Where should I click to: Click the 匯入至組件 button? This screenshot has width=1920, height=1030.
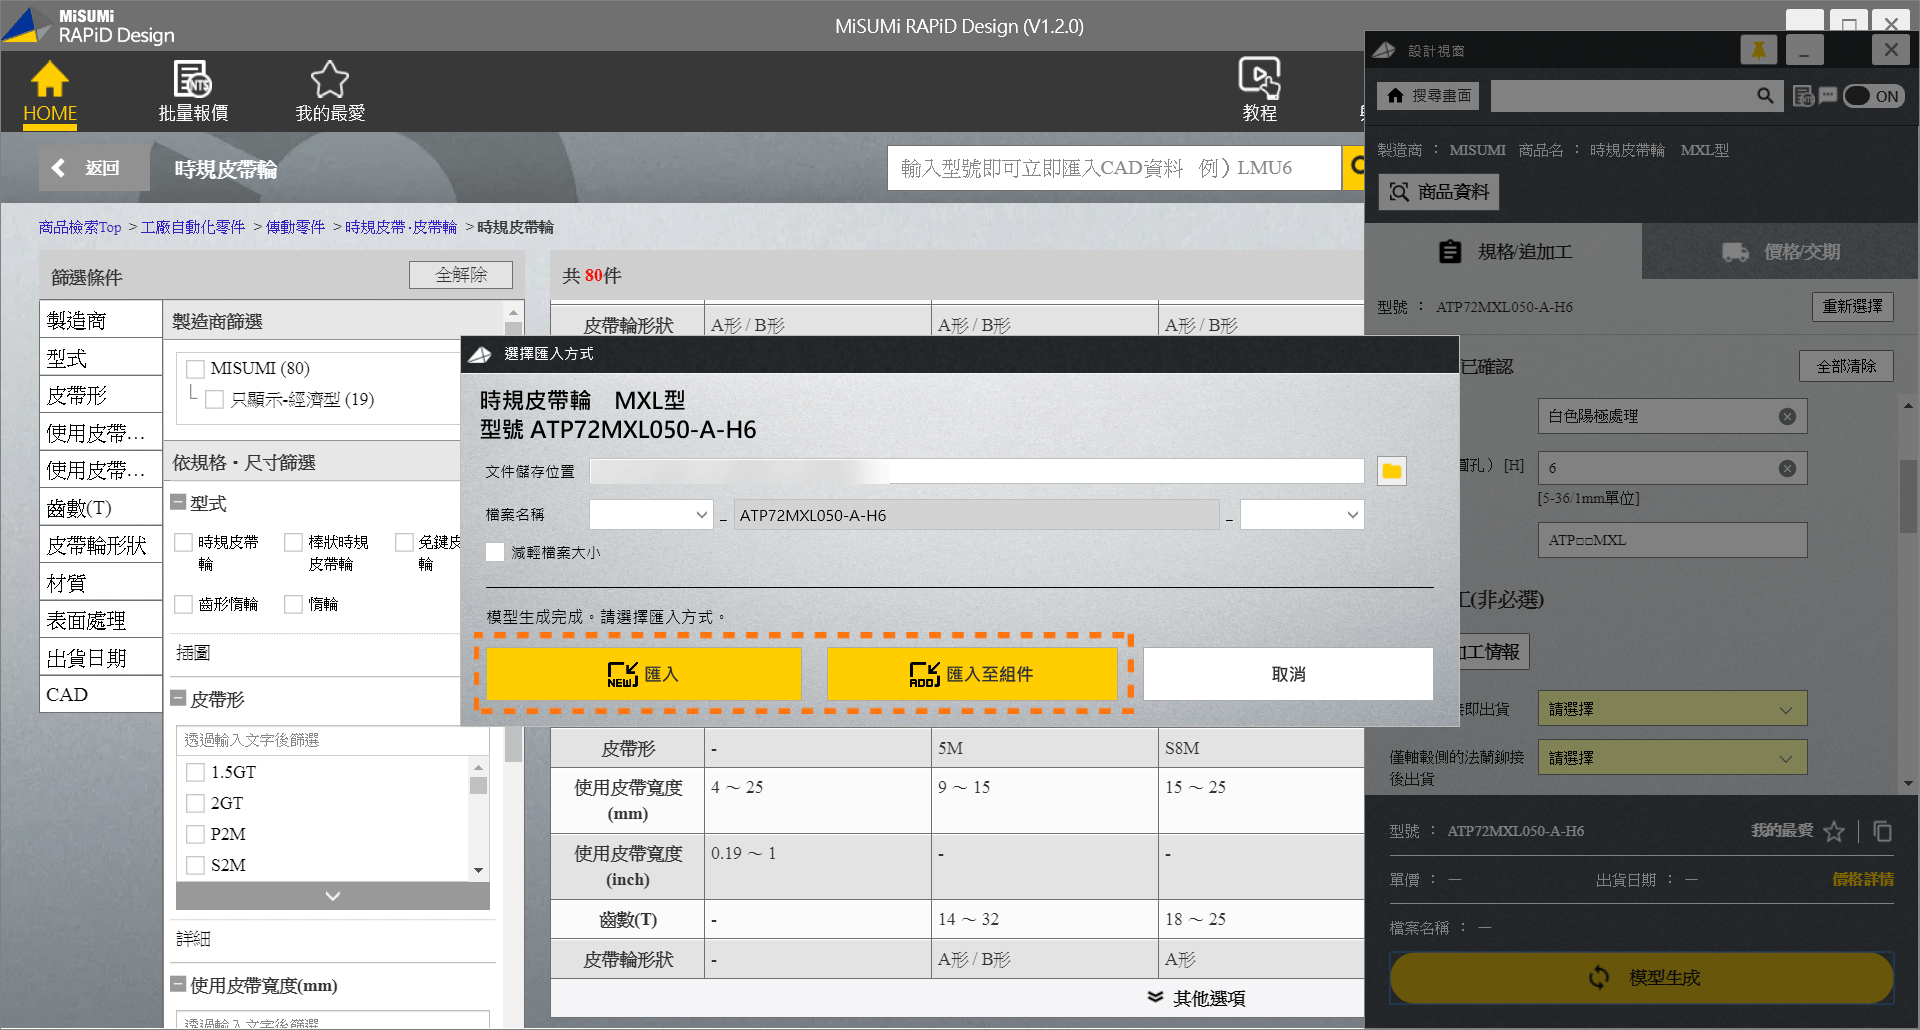coord(971,674)
